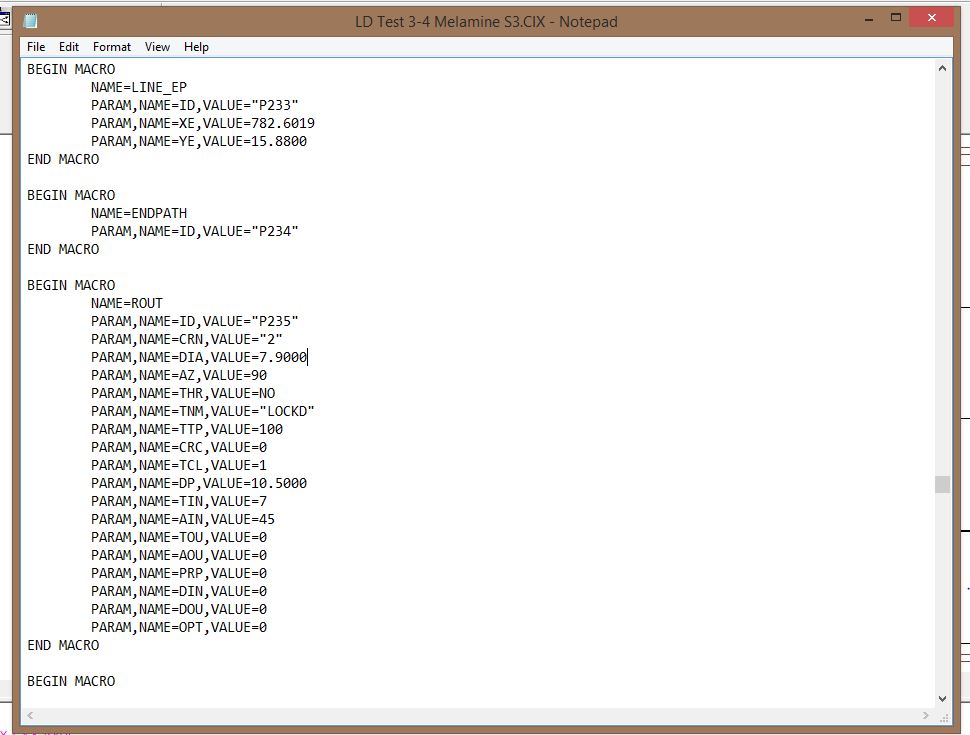Click the TNM line with "LOCKD"
Image resolution: width=970 pixels, height=735 pixels.
(203, 411)
